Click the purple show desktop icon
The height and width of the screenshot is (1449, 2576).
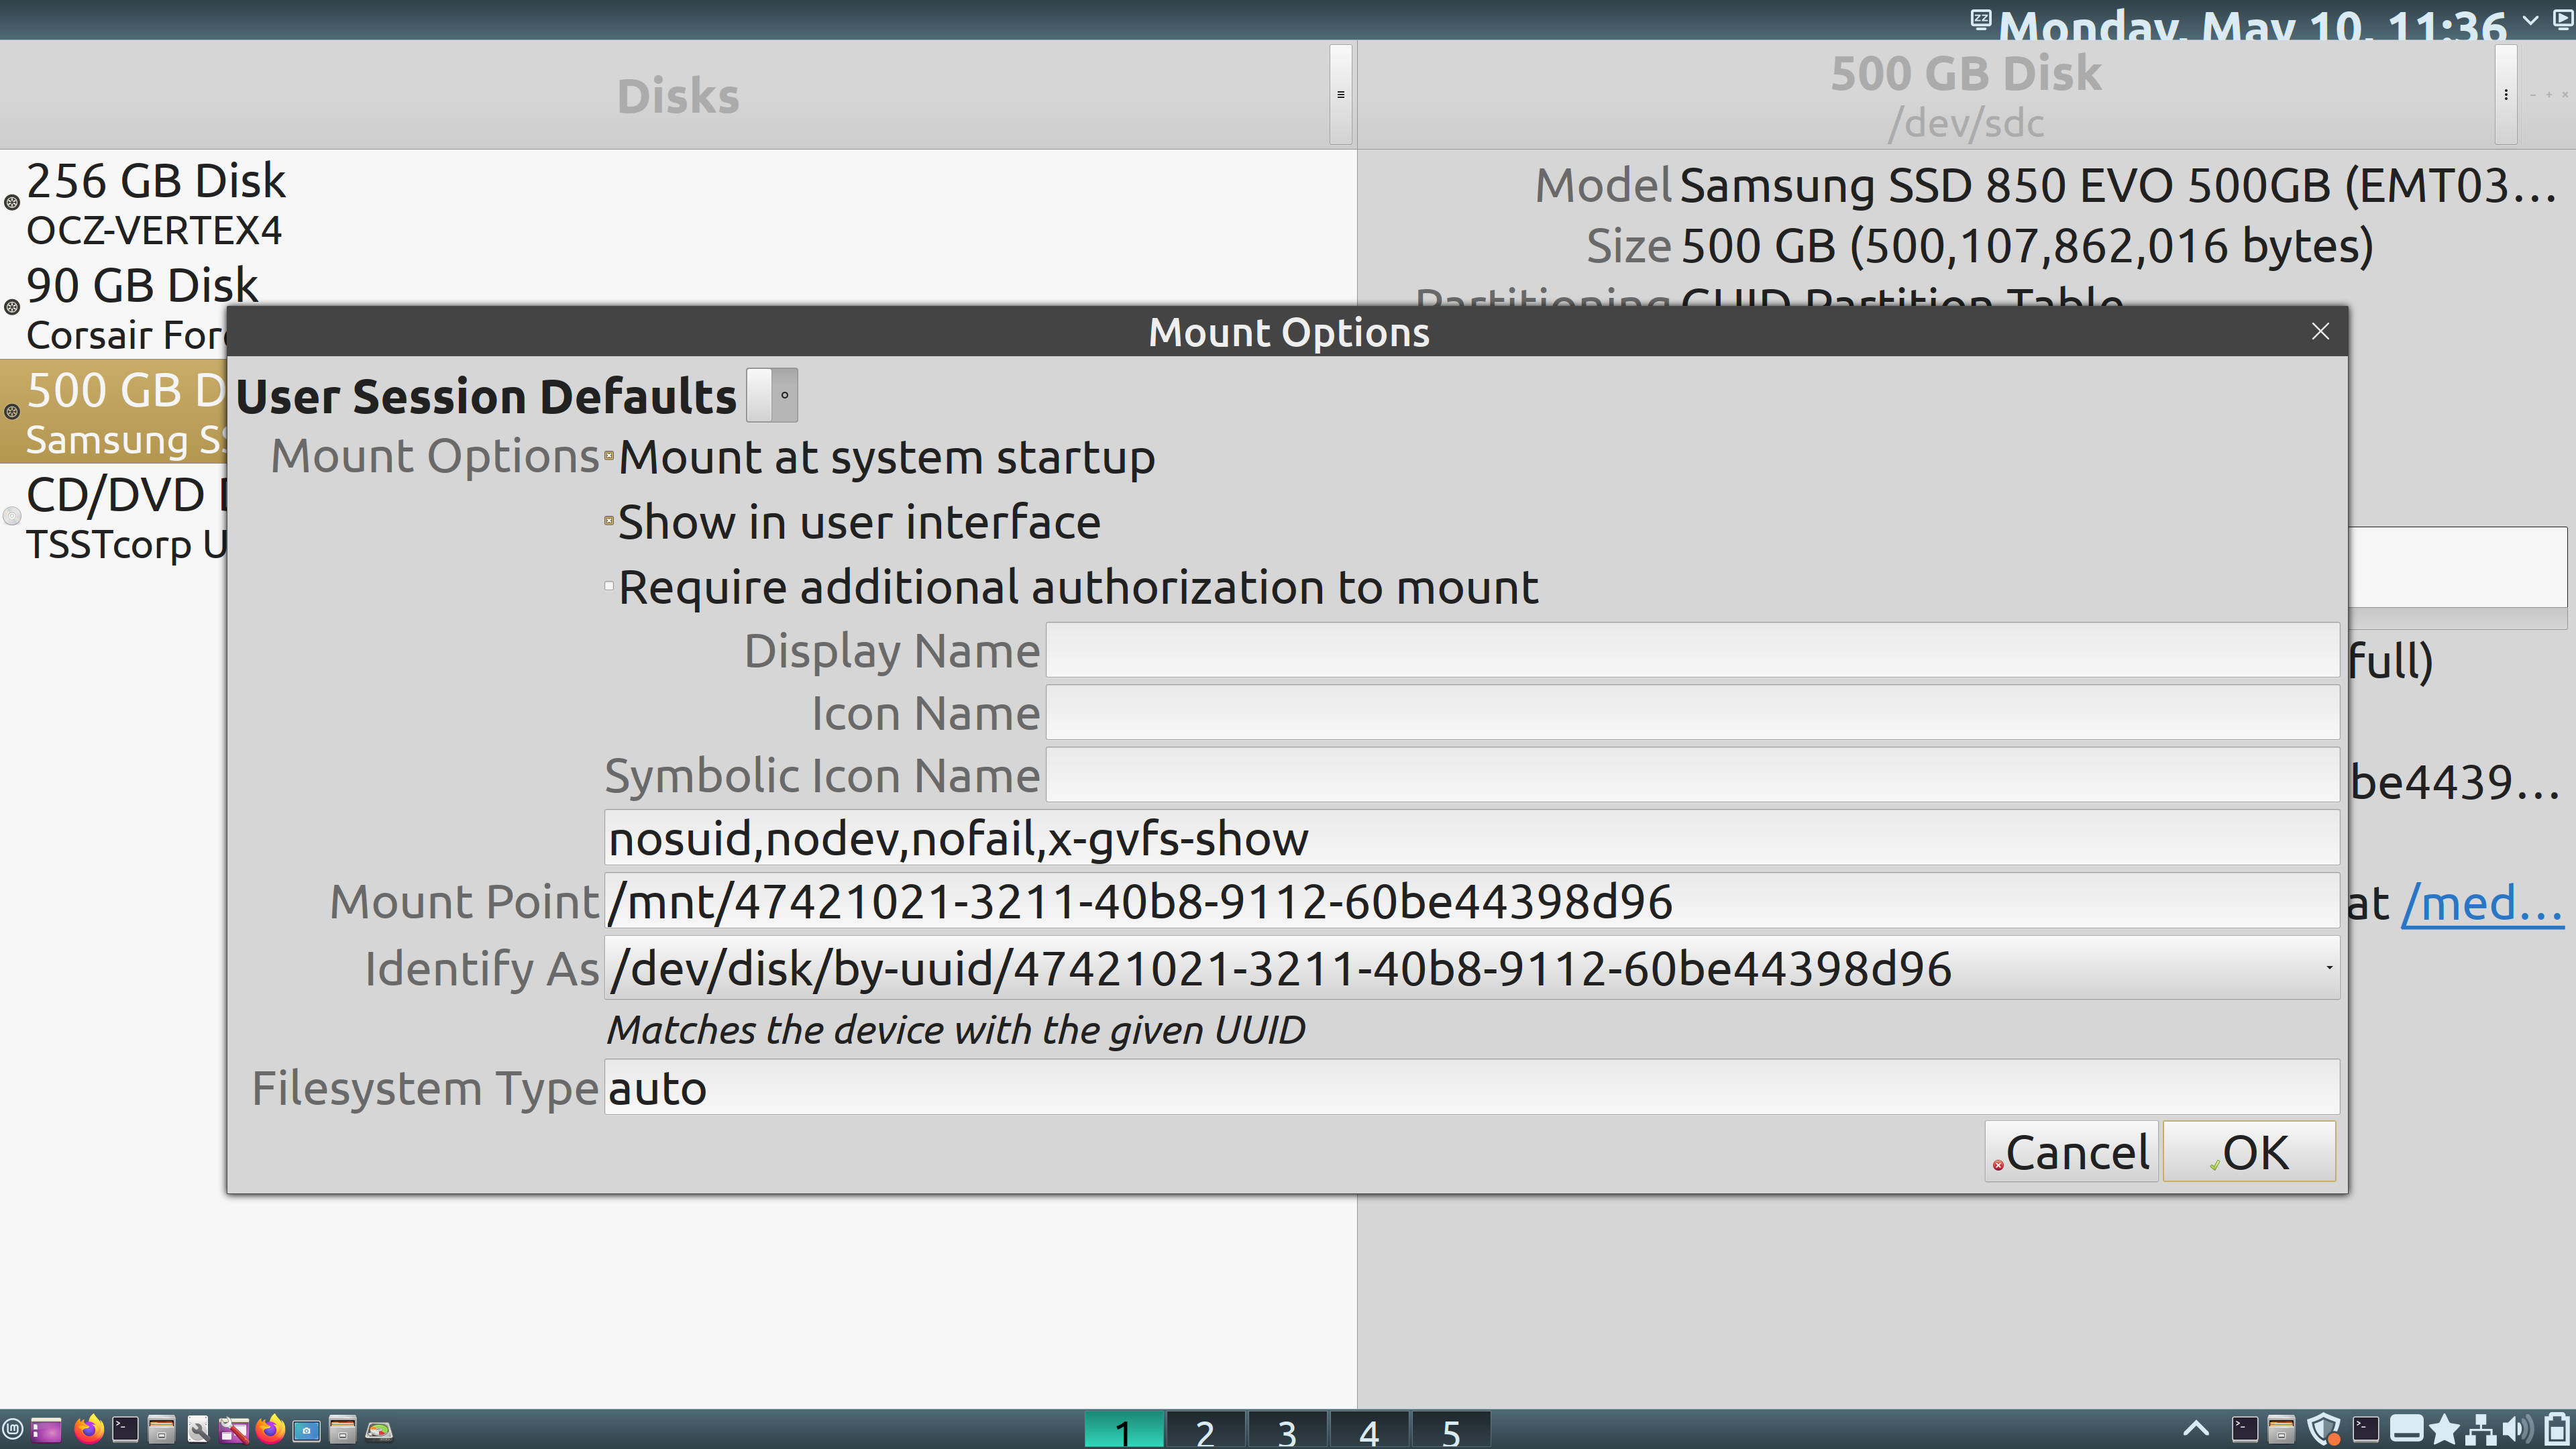(46, 1430)
